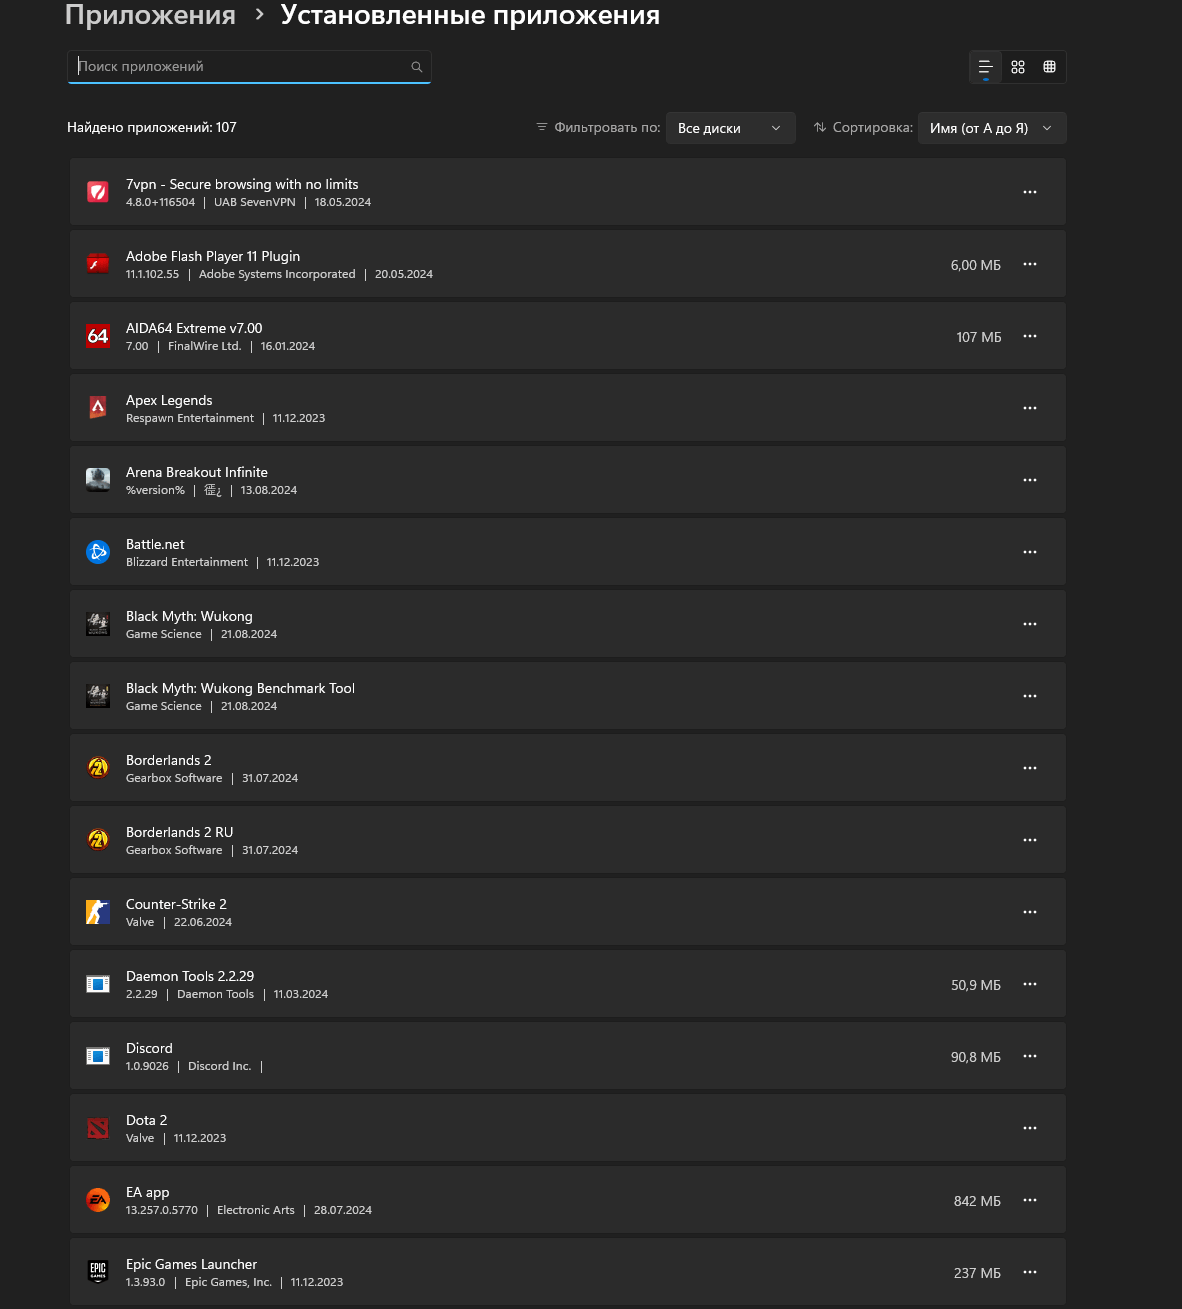Open more options for Black Myth: Wukong
Screen dimensions: 1182x1309
tap(1030, 624)
